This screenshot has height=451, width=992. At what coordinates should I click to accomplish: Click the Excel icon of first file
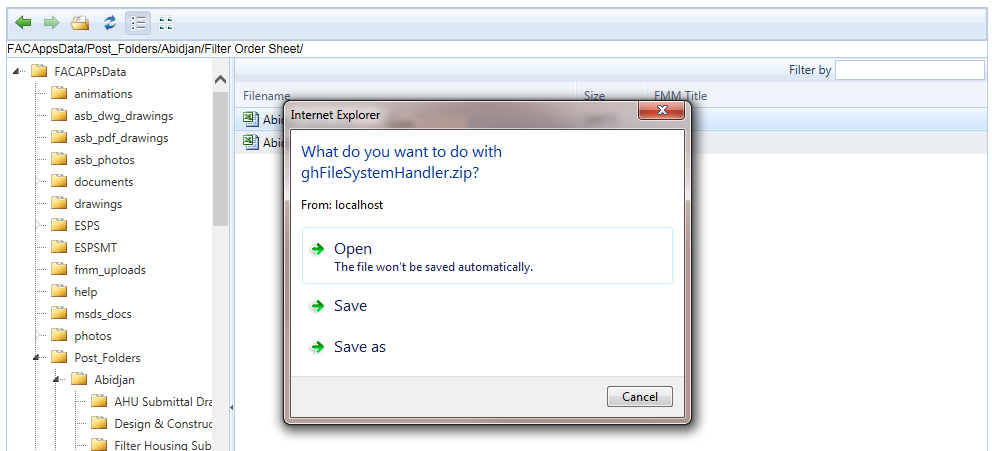[250, 119]
